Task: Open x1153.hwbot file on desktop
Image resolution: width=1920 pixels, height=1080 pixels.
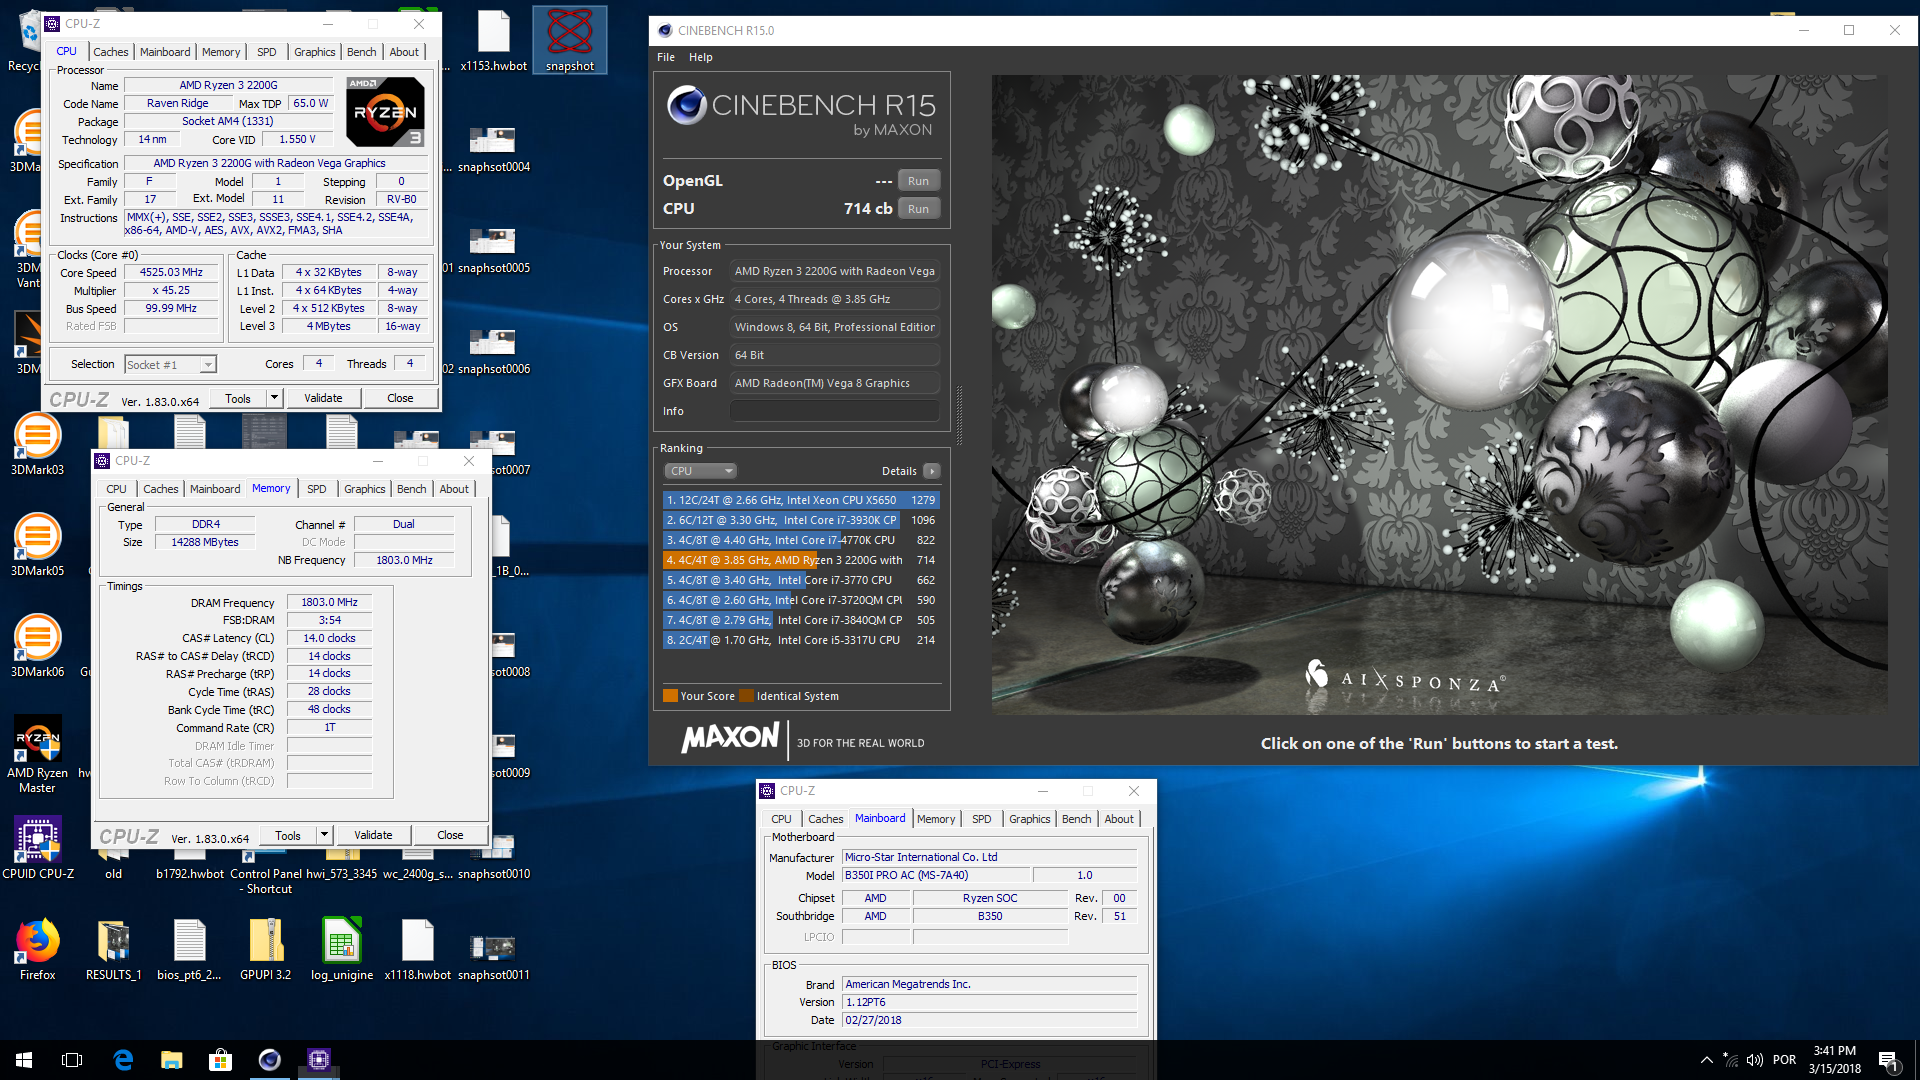Action: click(493, 40)
